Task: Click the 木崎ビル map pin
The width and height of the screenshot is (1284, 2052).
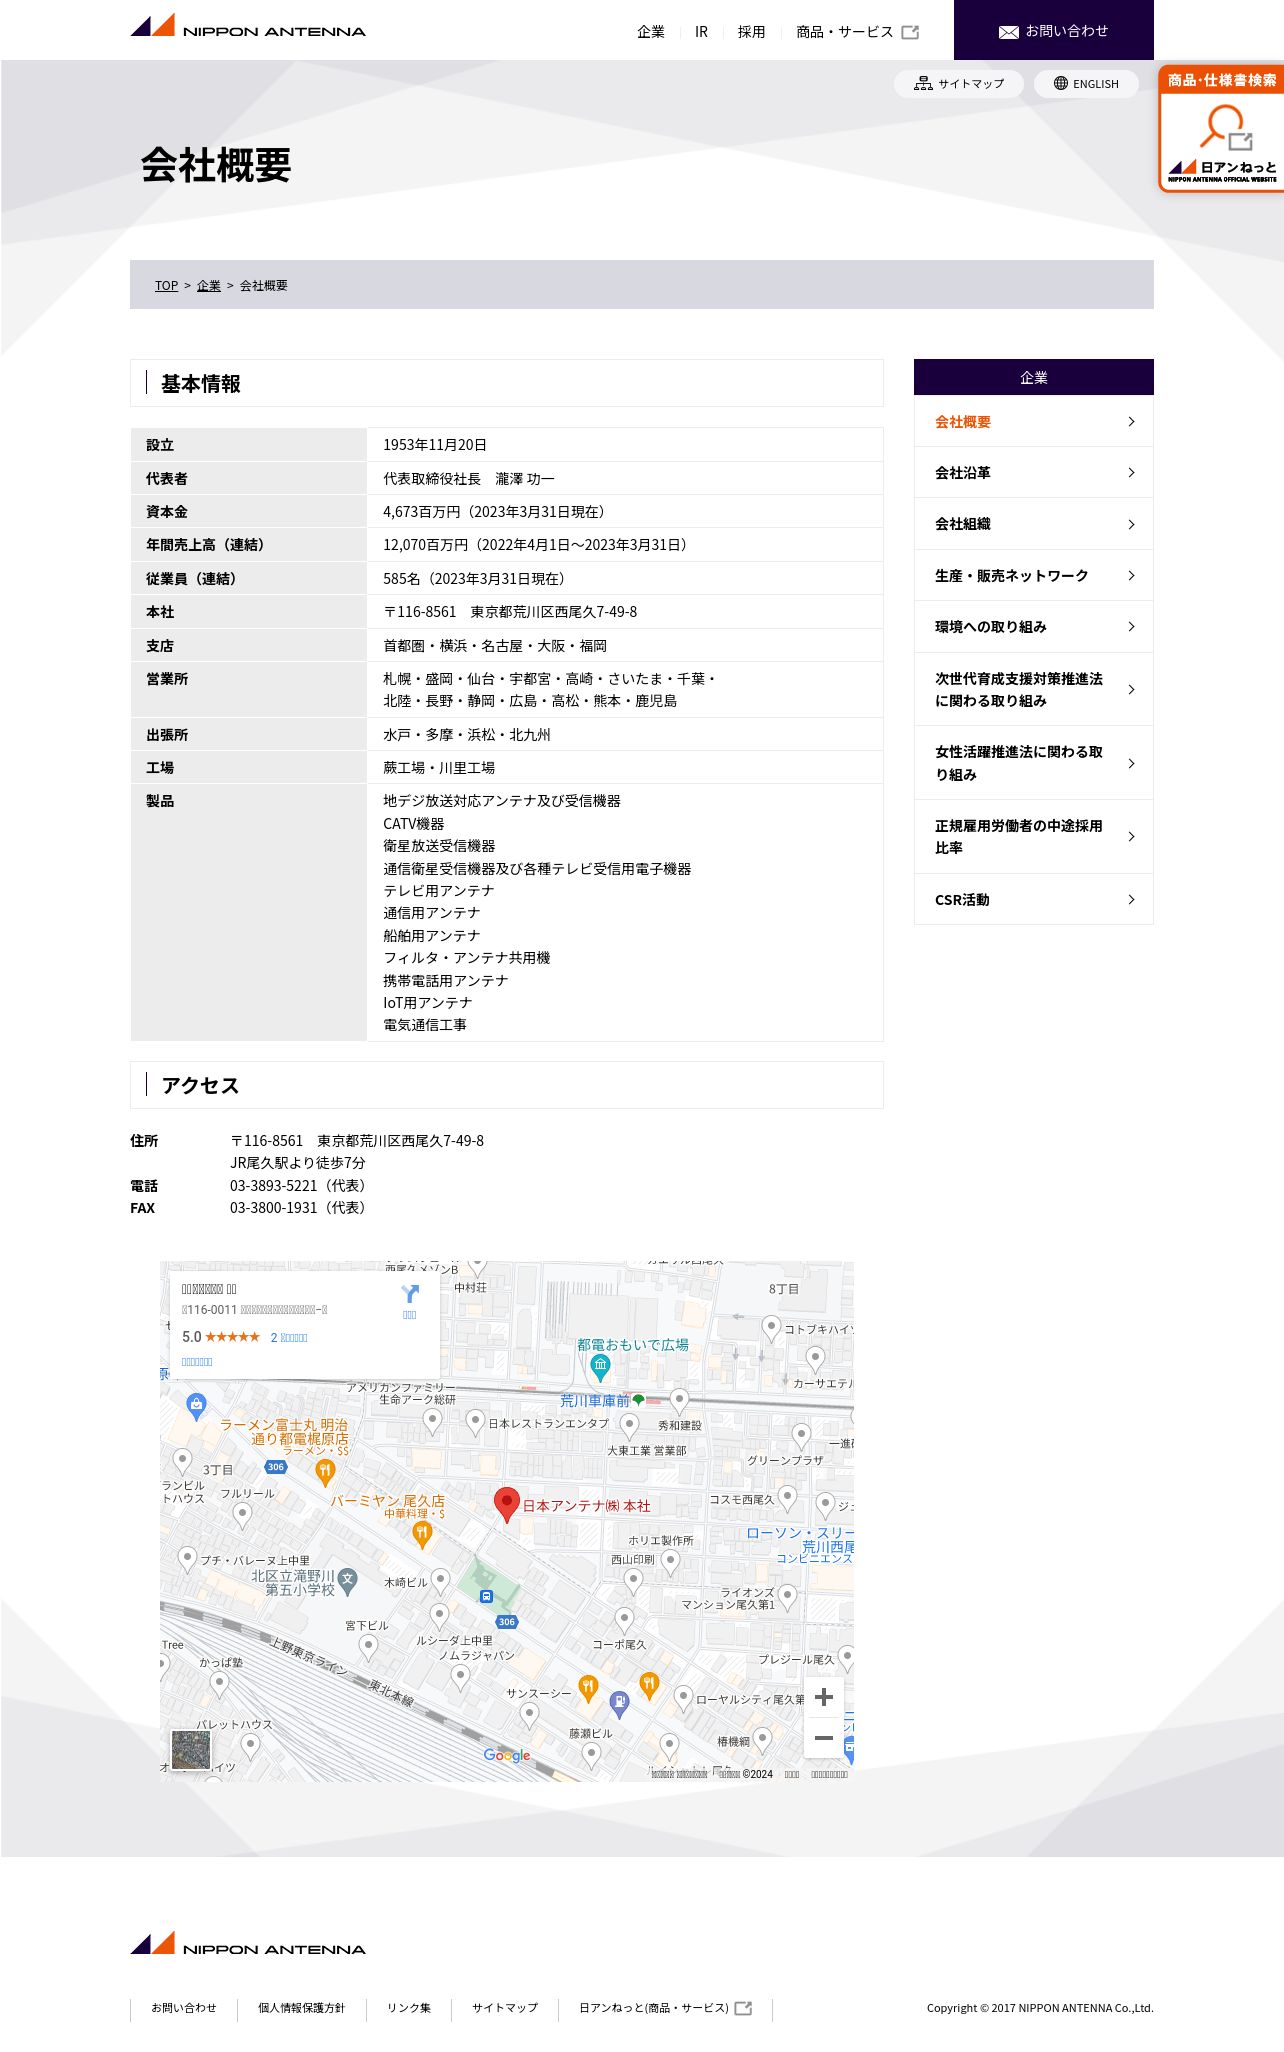Action: tap(440, 1582)
